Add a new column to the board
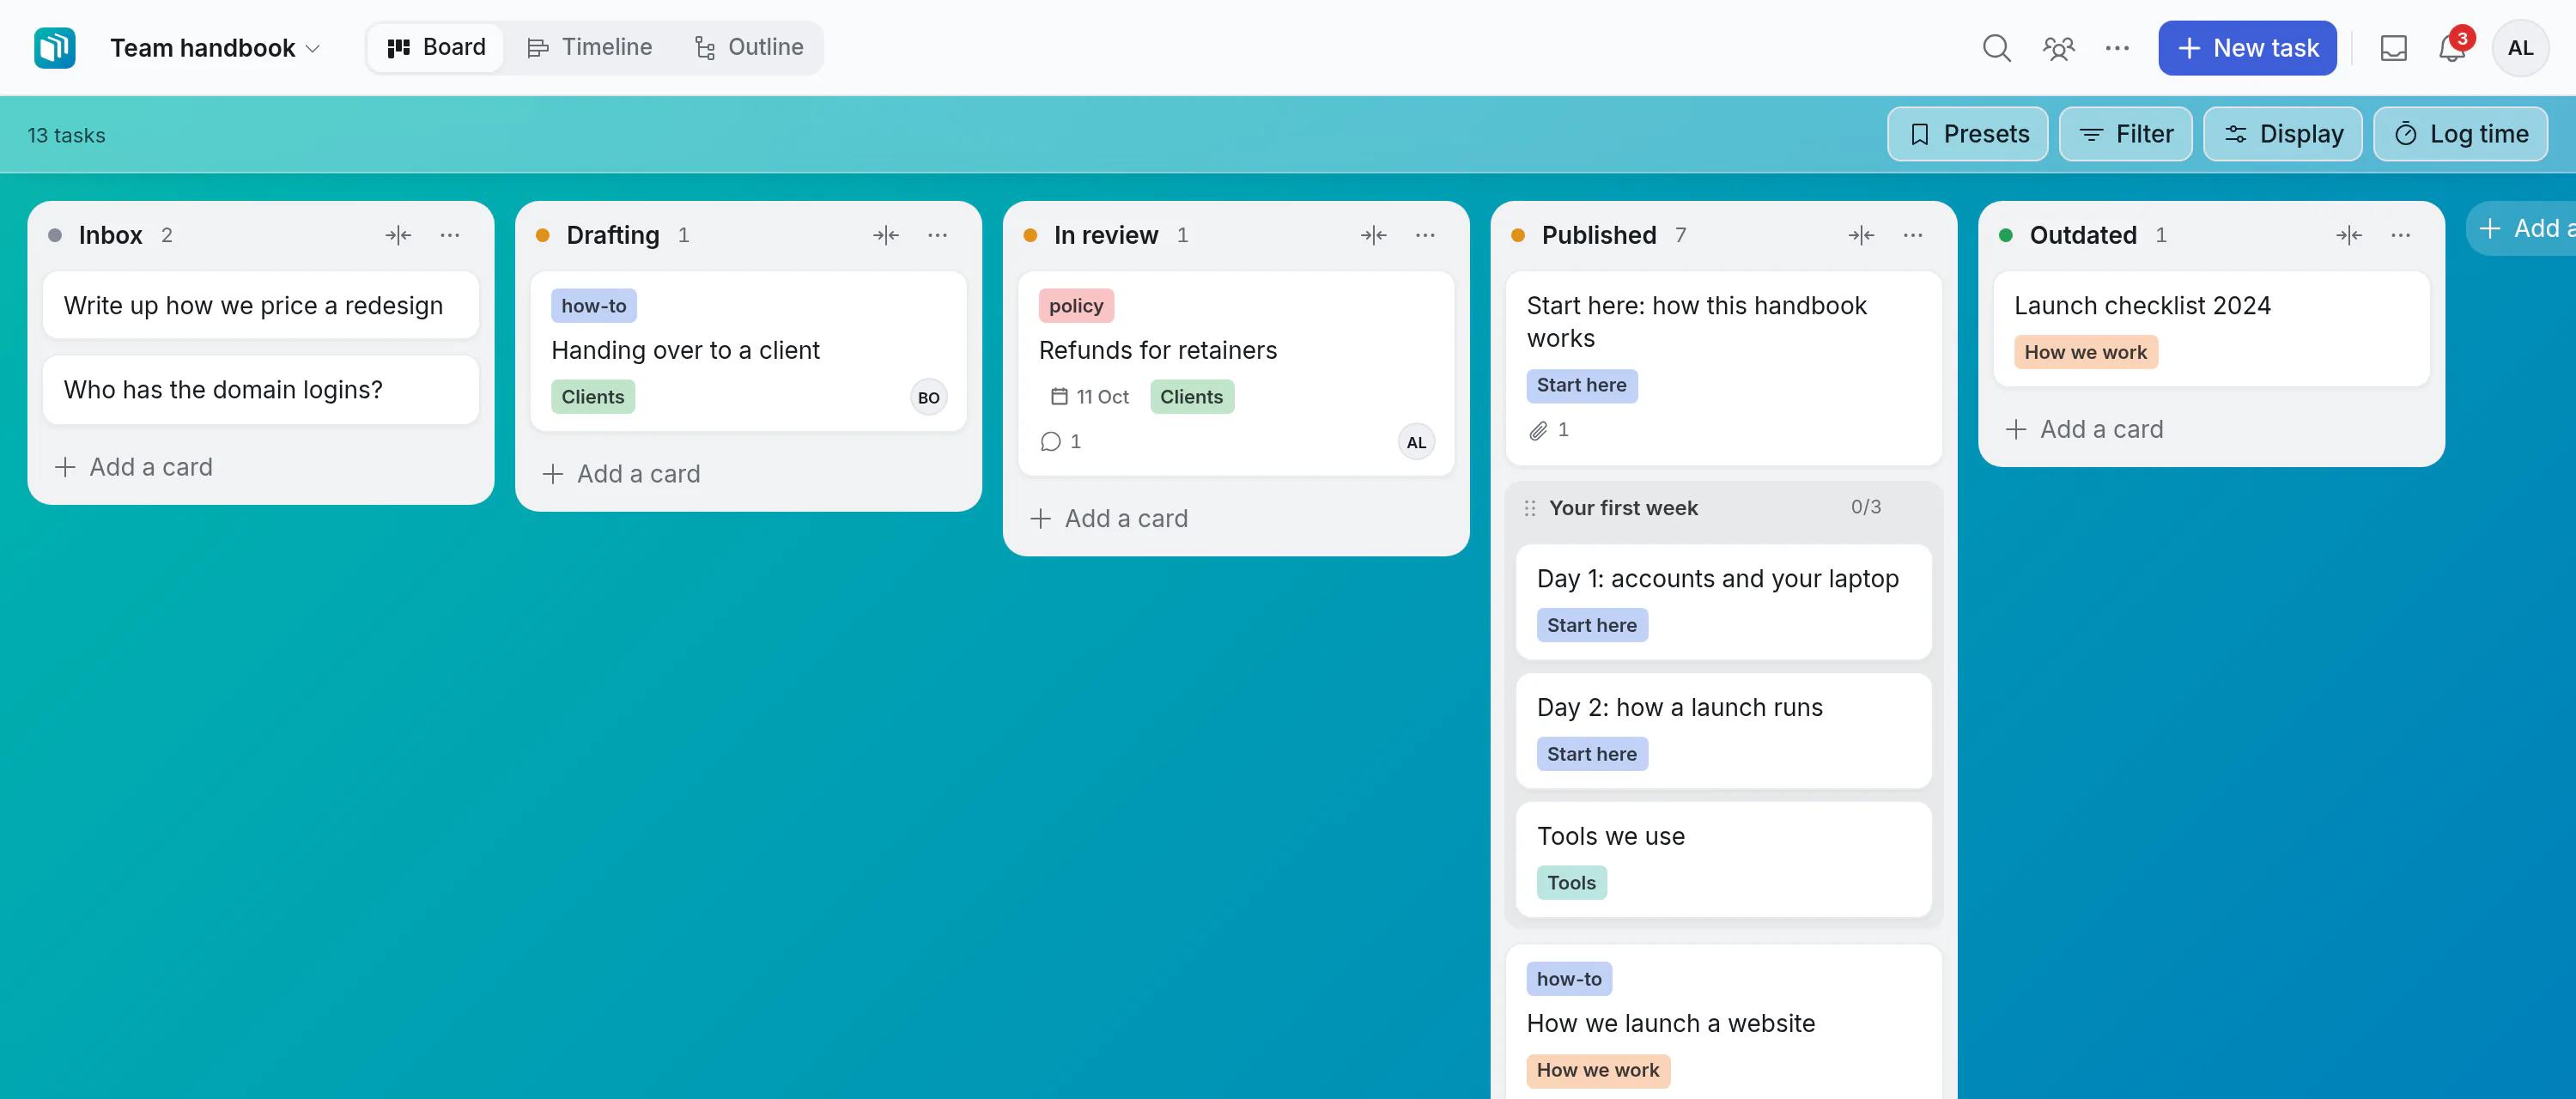This screenshot has height=1099, width=2576. [2523, 228]
